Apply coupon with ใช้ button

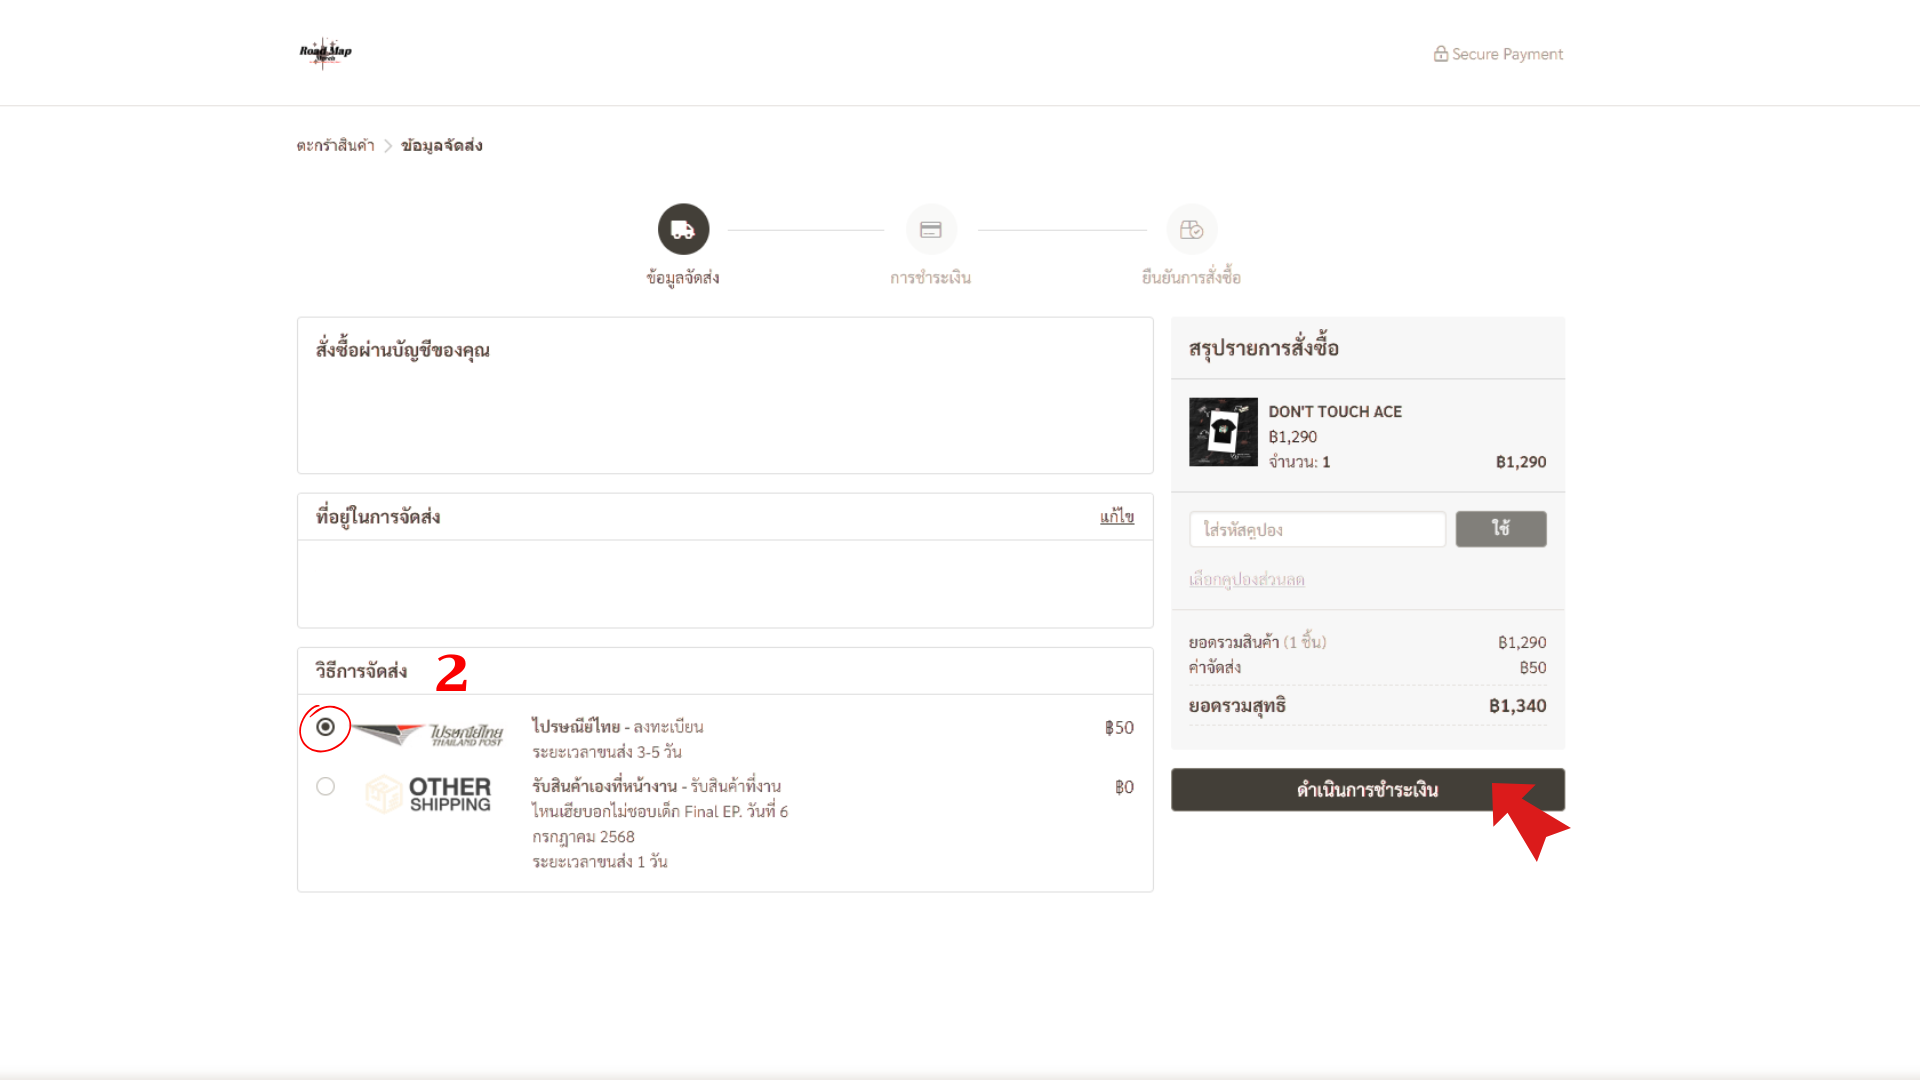point(1501,529)
